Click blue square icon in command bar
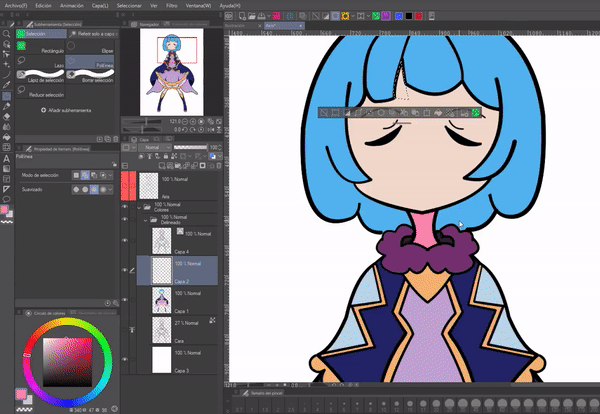Screen dimensions: 600x414 coord(399,16)
